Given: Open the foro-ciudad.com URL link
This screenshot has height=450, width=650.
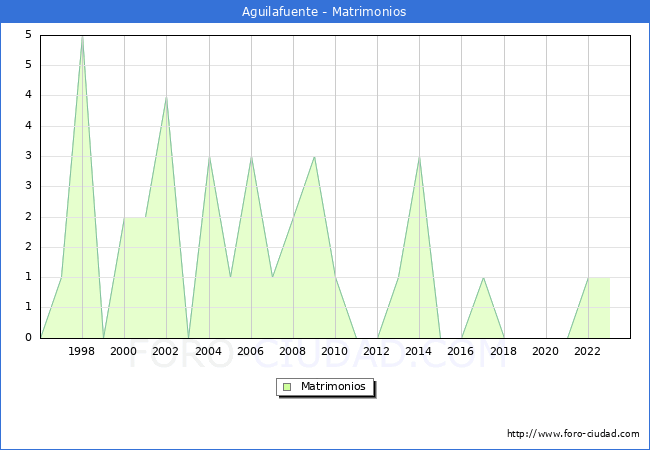Looking at the screenshot, I should [x=573, y=434].
